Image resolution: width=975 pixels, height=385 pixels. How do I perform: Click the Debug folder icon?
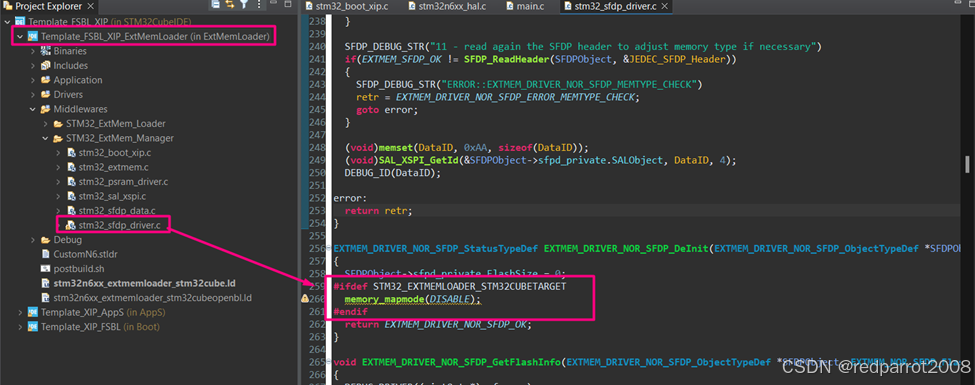[45, 239]
